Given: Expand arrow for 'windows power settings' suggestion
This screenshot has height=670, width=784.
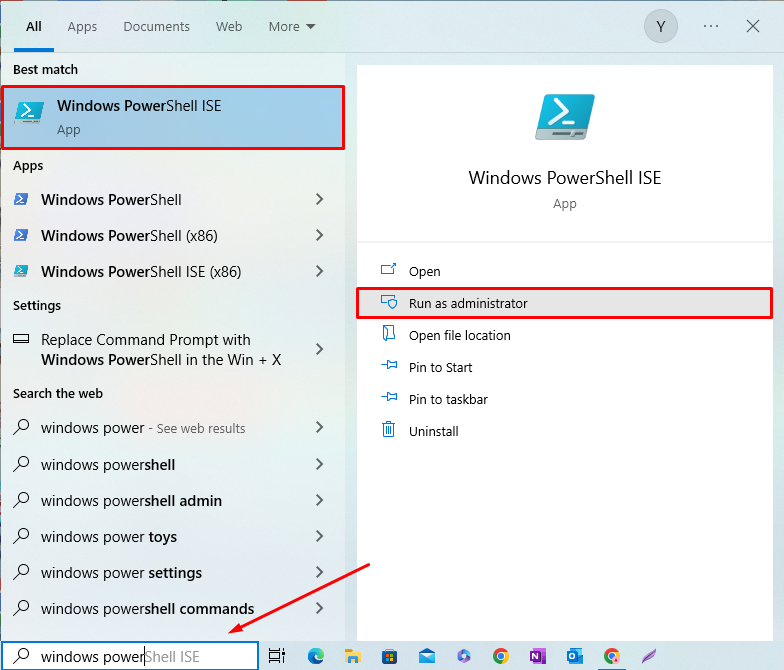Looking at the screenshot, I should point(320,572).
